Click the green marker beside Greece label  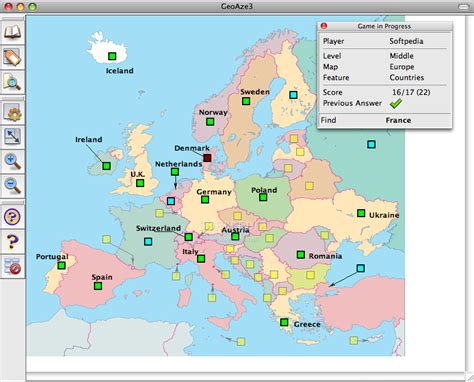[x=284, y=322]
